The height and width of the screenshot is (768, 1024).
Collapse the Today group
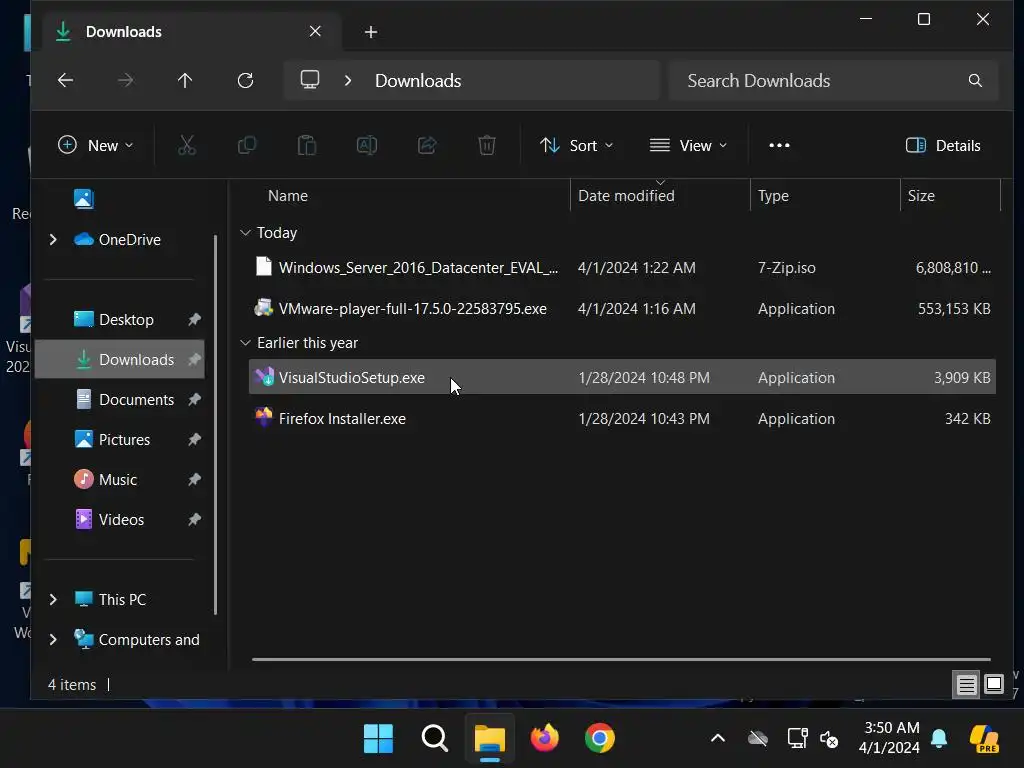tap(246, 232)
